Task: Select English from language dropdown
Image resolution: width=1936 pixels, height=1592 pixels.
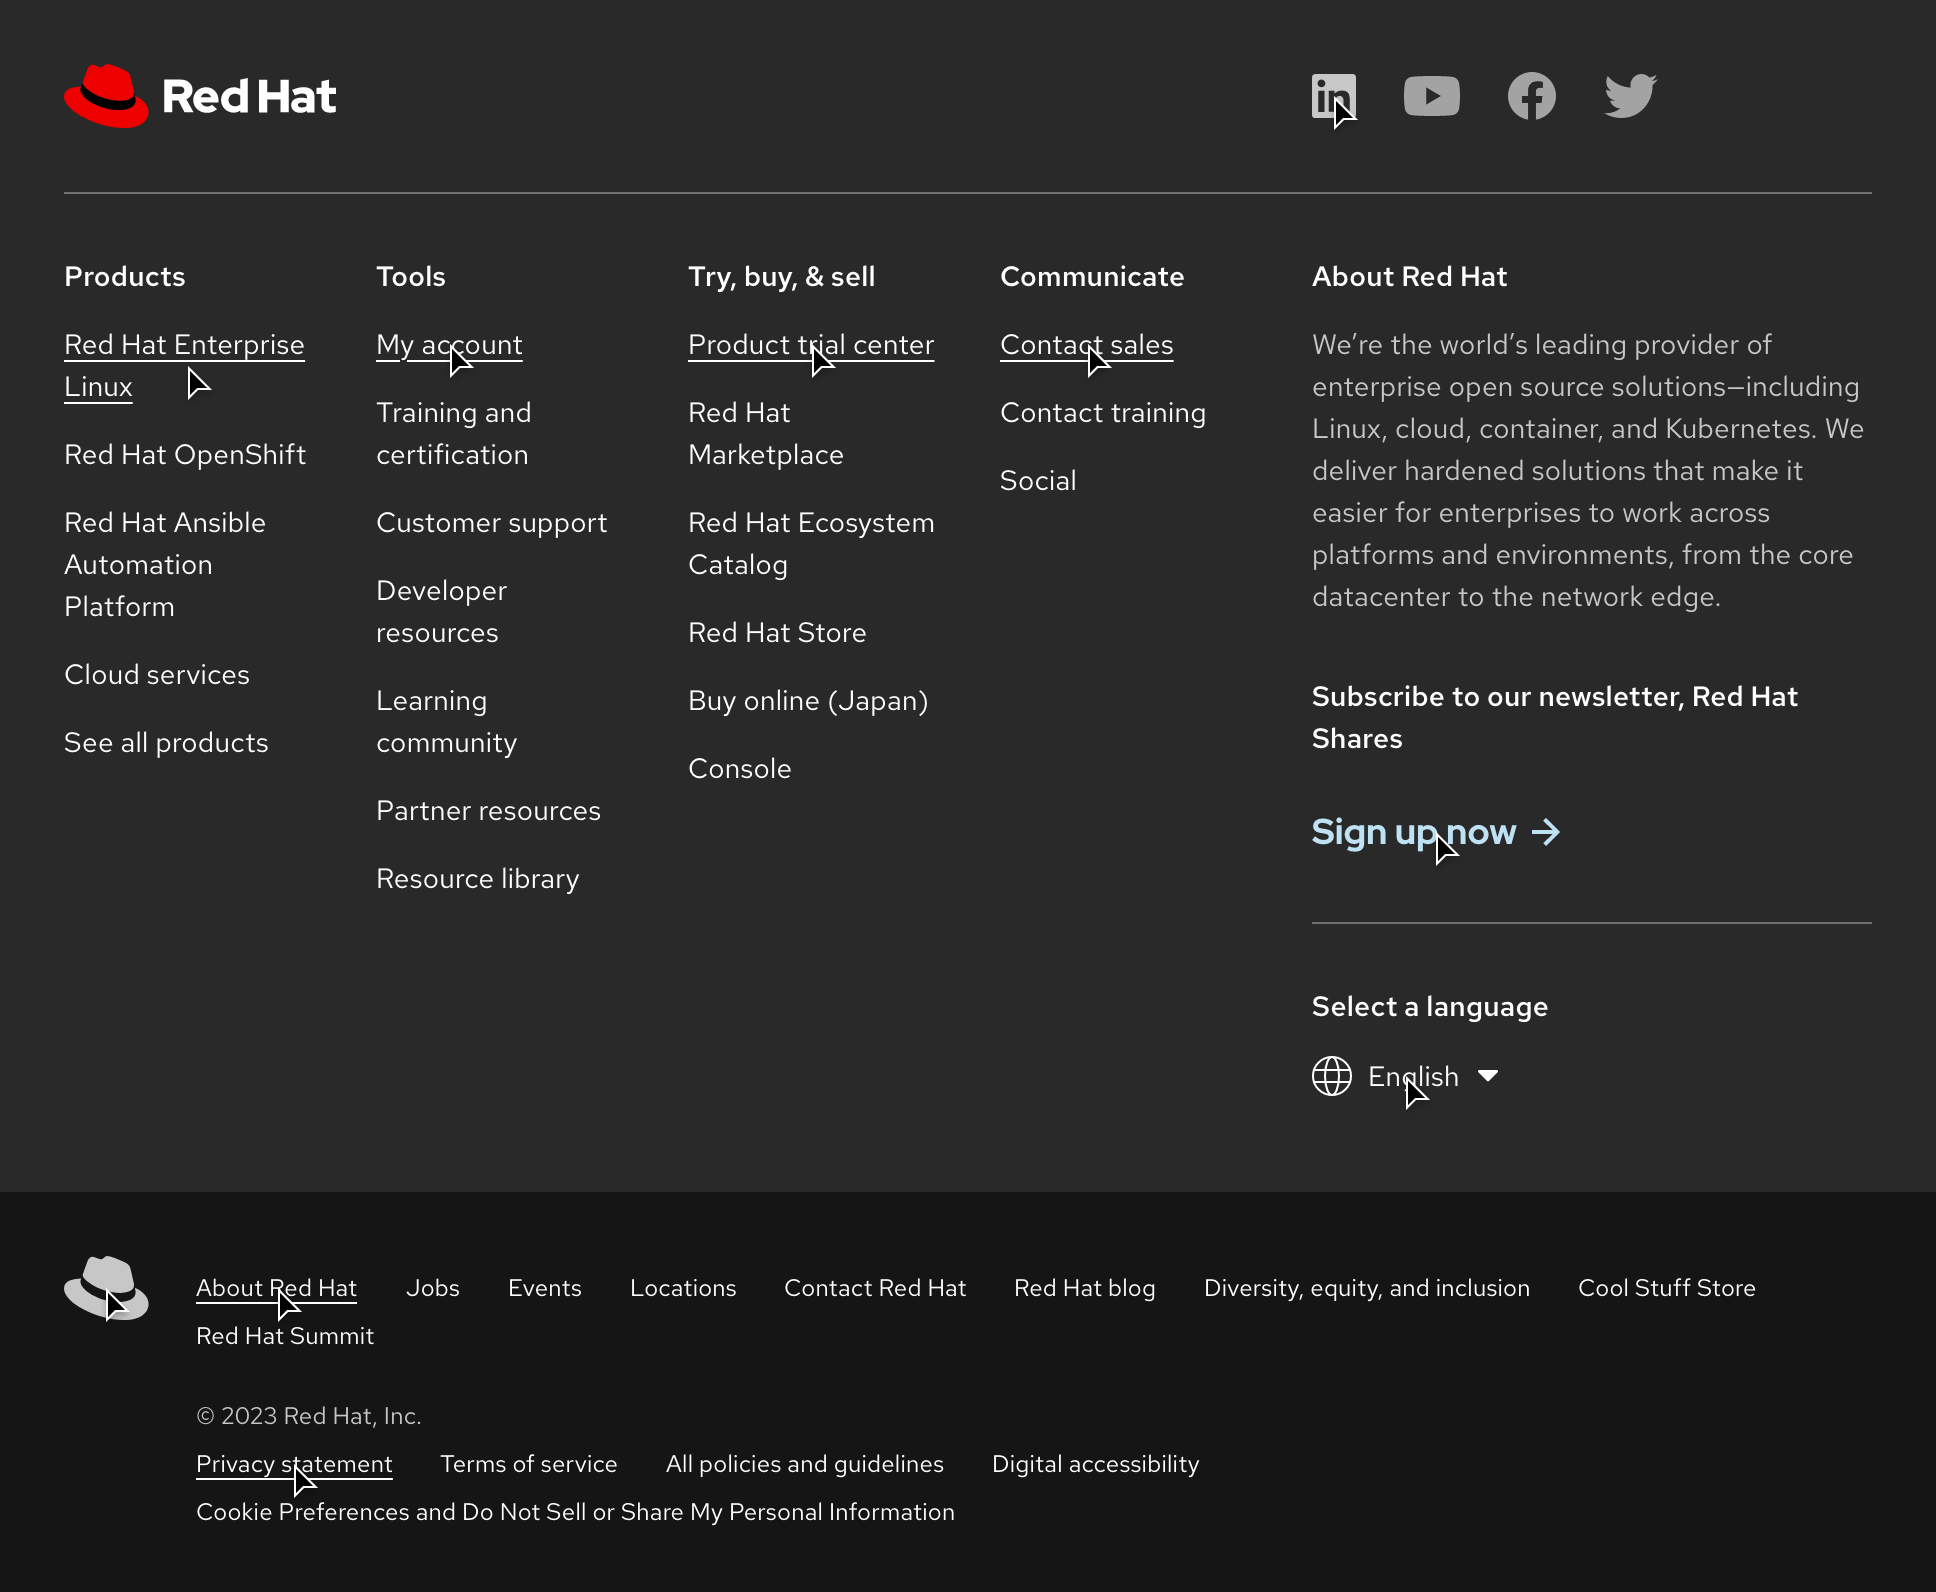Action: tap(1412, 1076)
